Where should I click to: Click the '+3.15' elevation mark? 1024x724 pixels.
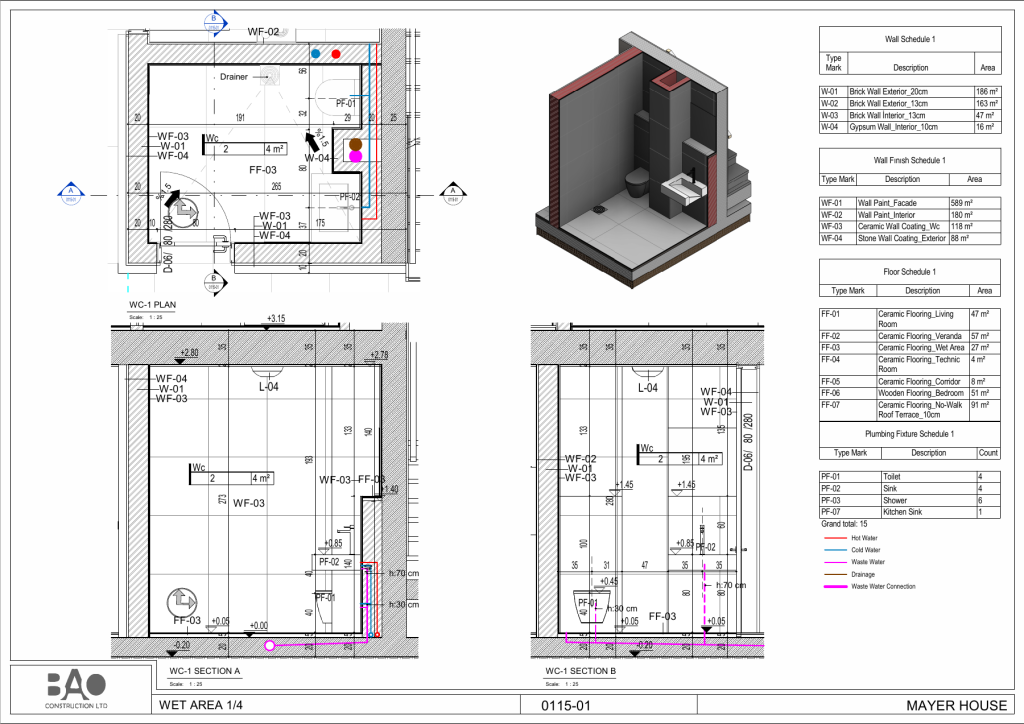tap(276, 319)
